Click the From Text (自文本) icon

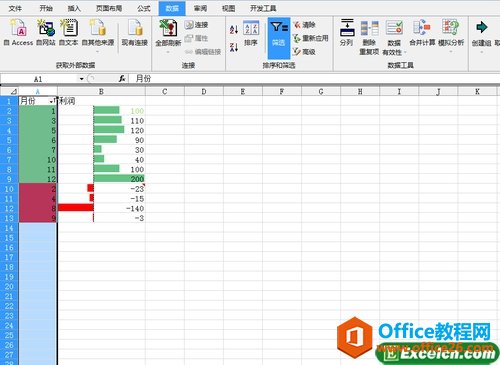[x=68, y=32]
